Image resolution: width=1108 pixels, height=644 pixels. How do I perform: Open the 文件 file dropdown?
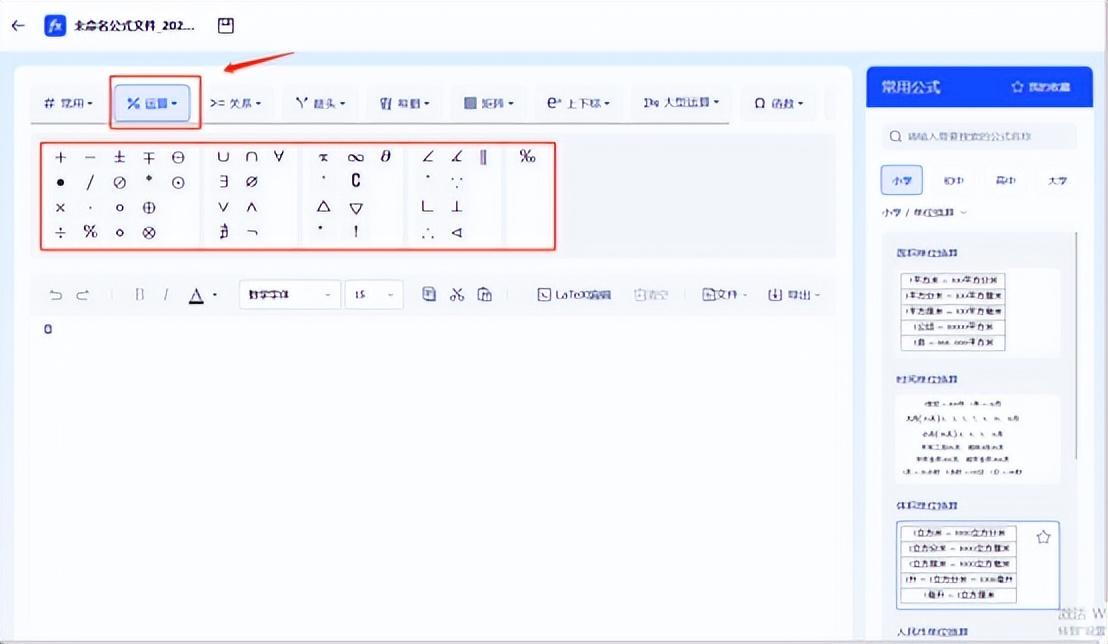724,295
